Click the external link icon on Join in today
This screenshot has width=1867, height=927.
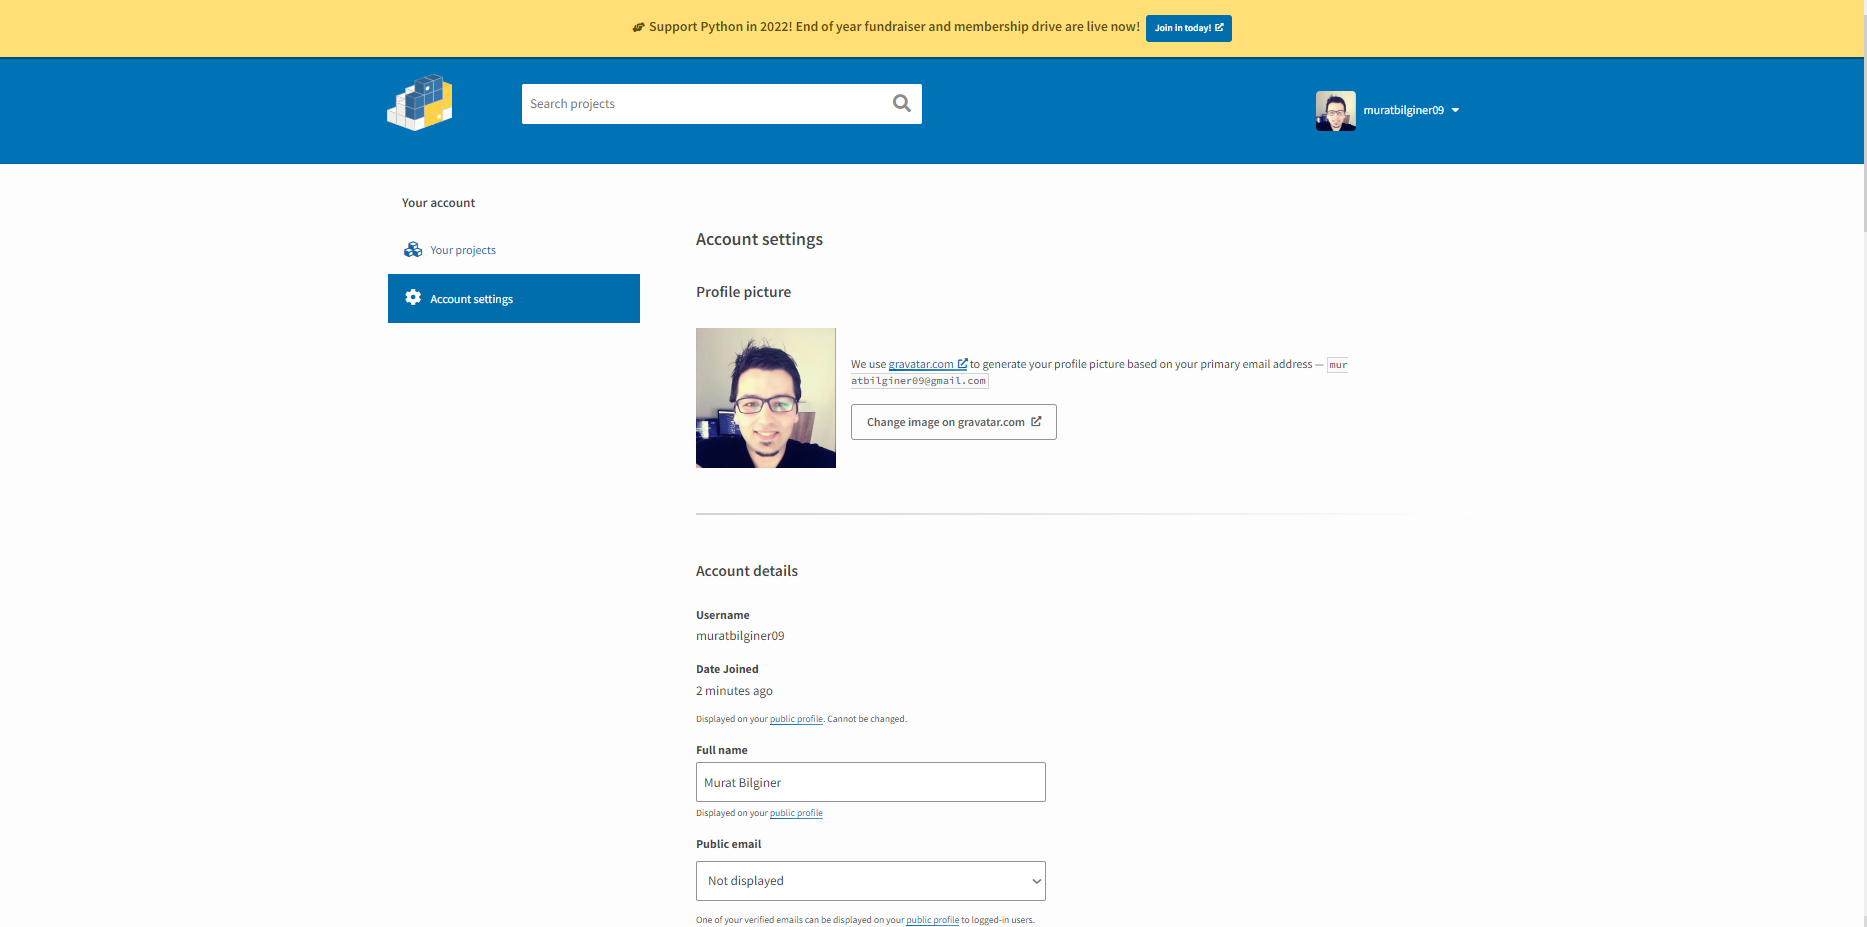coord(1220,28)
